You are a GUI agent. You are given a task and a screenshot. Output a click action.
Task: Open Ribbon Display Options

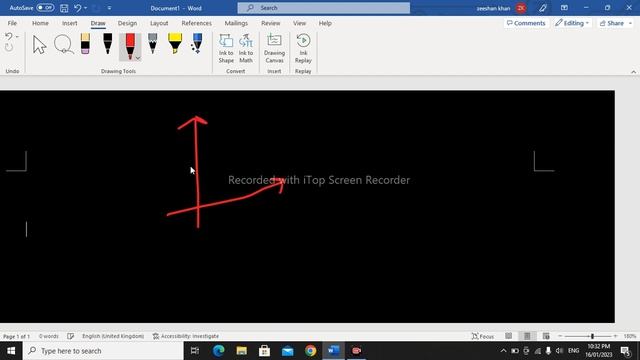564,8
